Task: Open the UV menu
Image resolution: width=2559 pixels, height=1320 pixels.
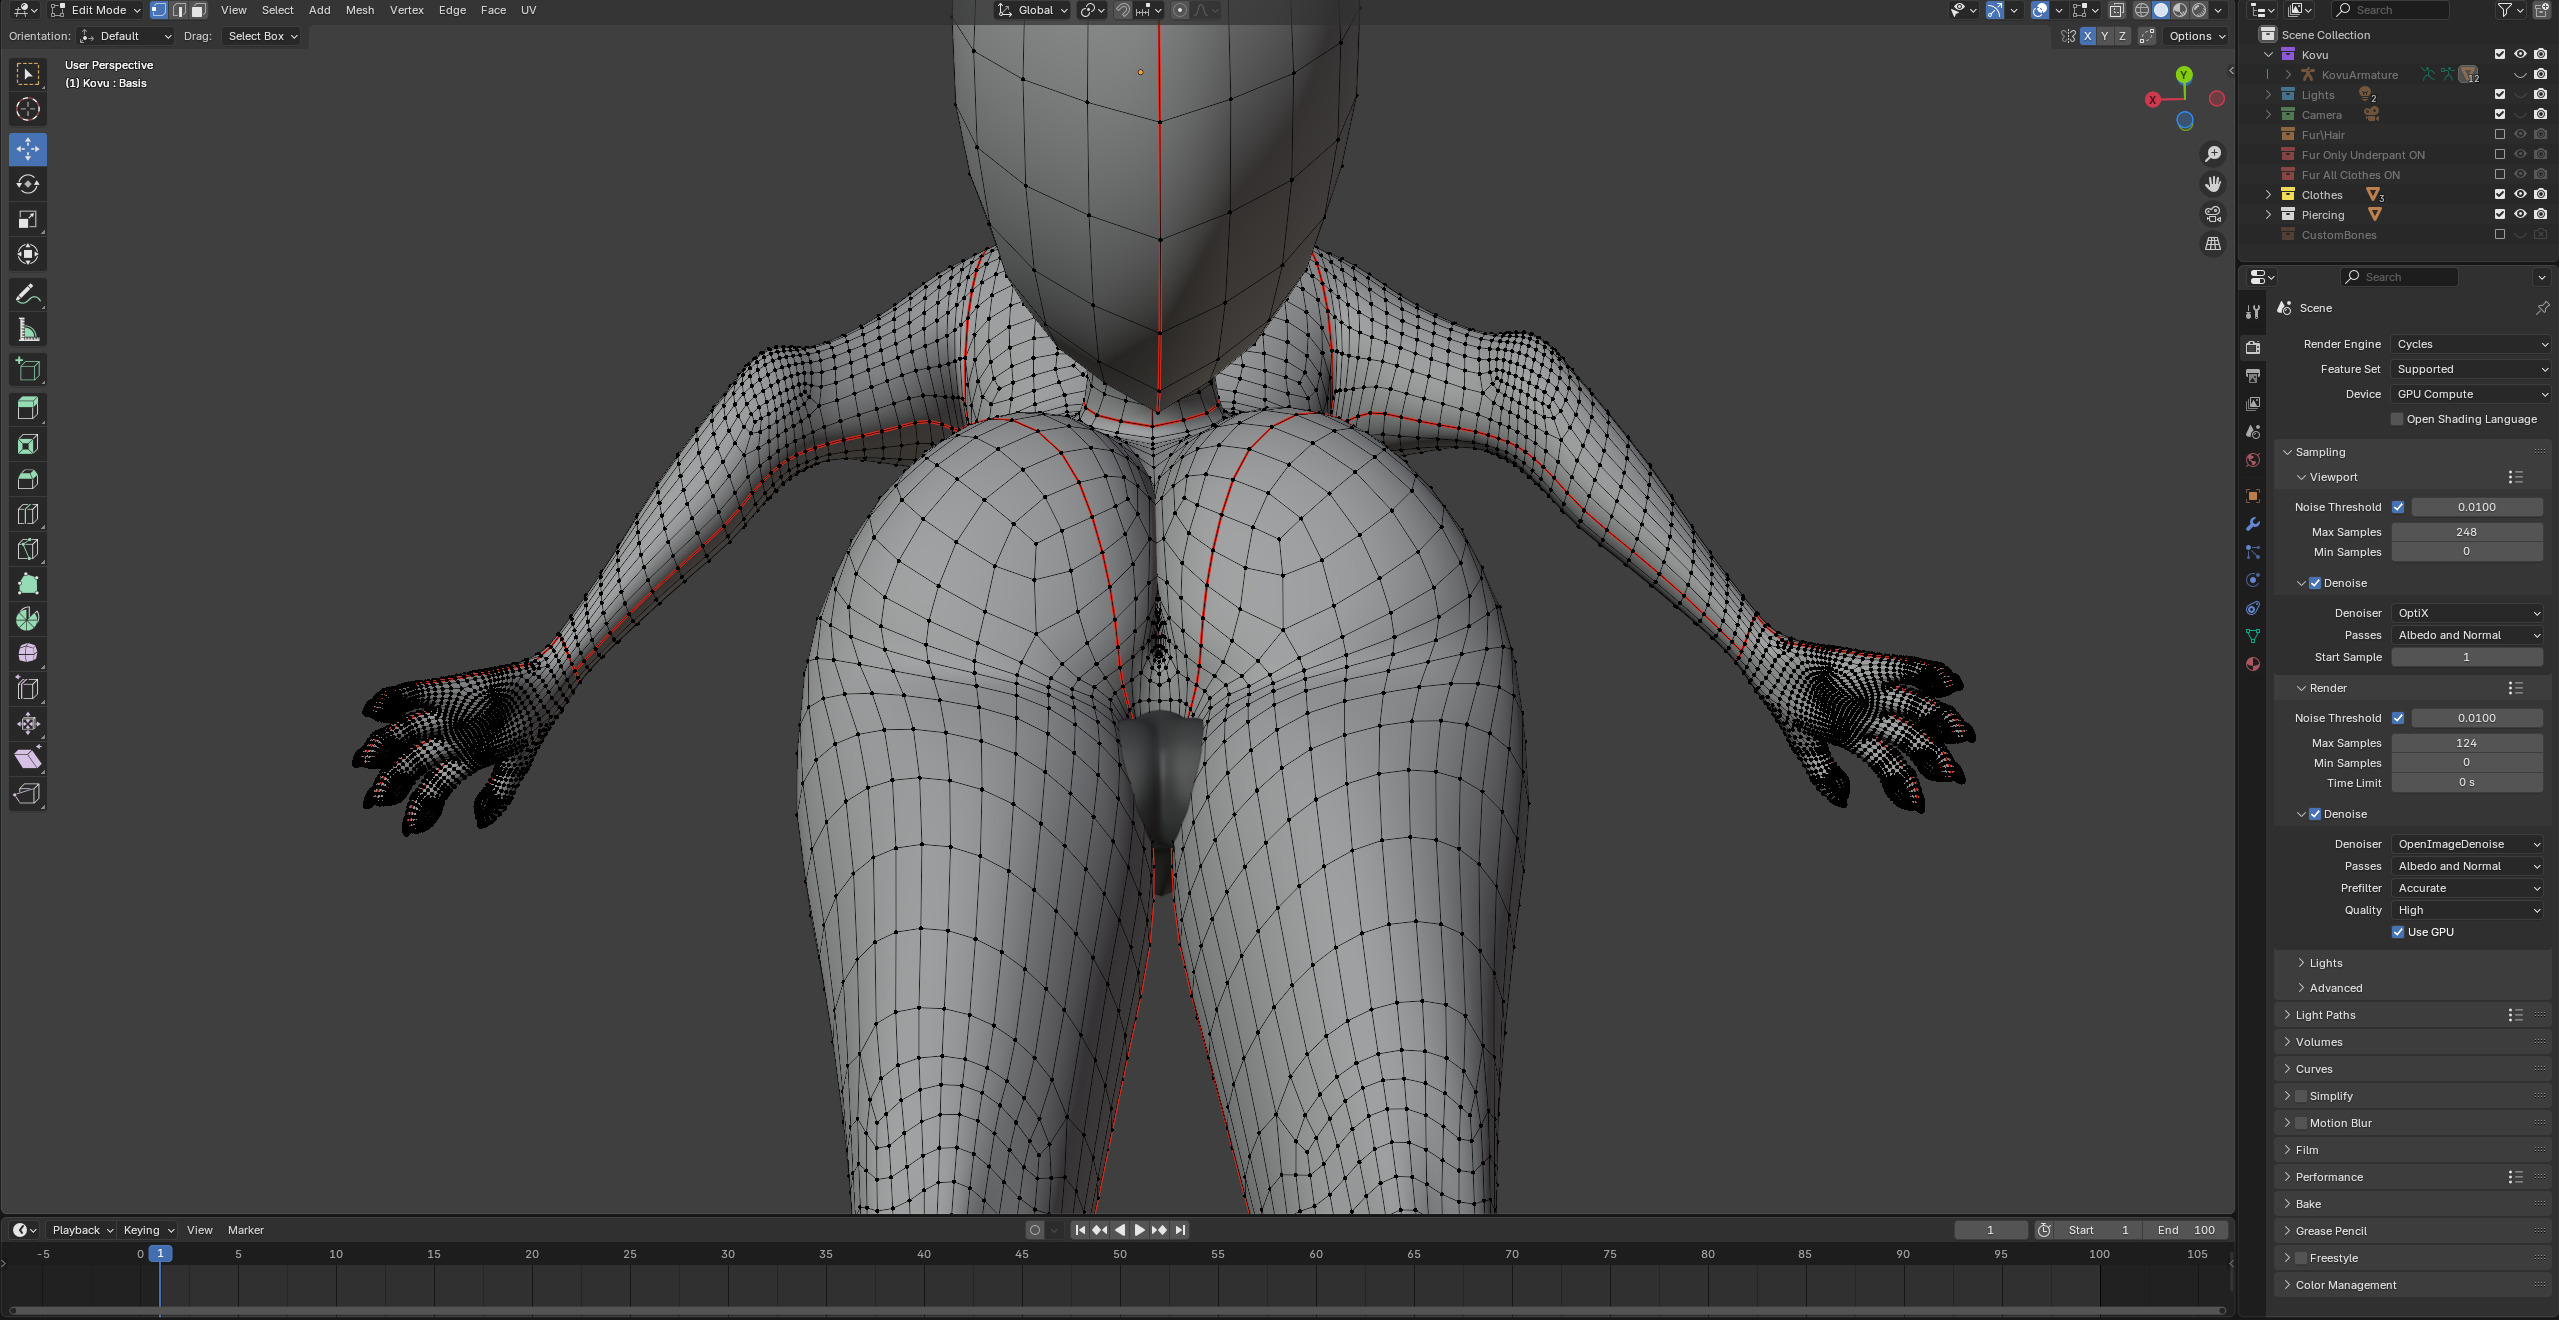Action: [x=528, y=10]
